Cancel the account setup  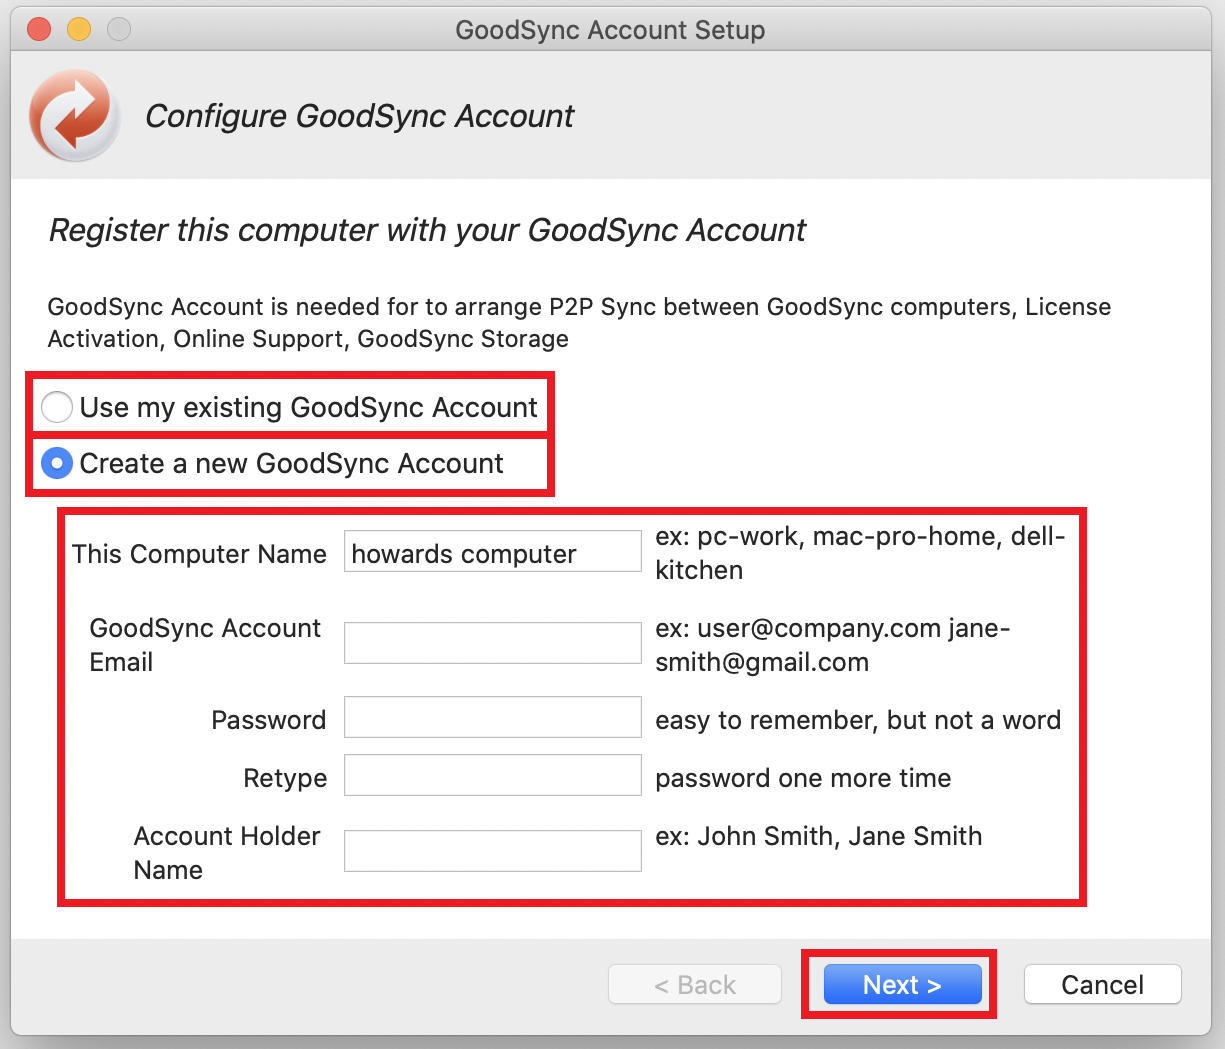[1102, 985]
